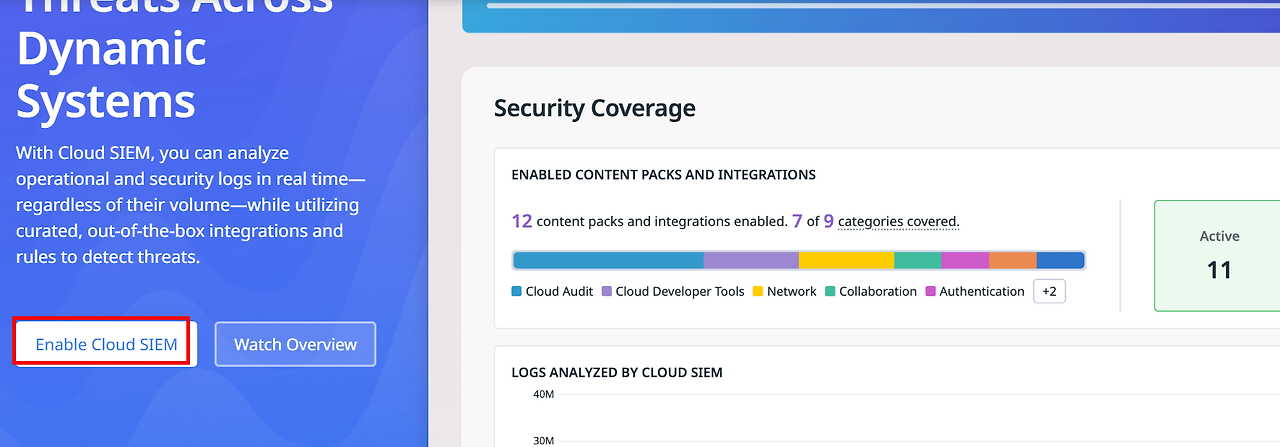The height and width of the screenshot is (447, 1280).
Task: Toggle the Collaboration legend item
Action: (871, 291)
